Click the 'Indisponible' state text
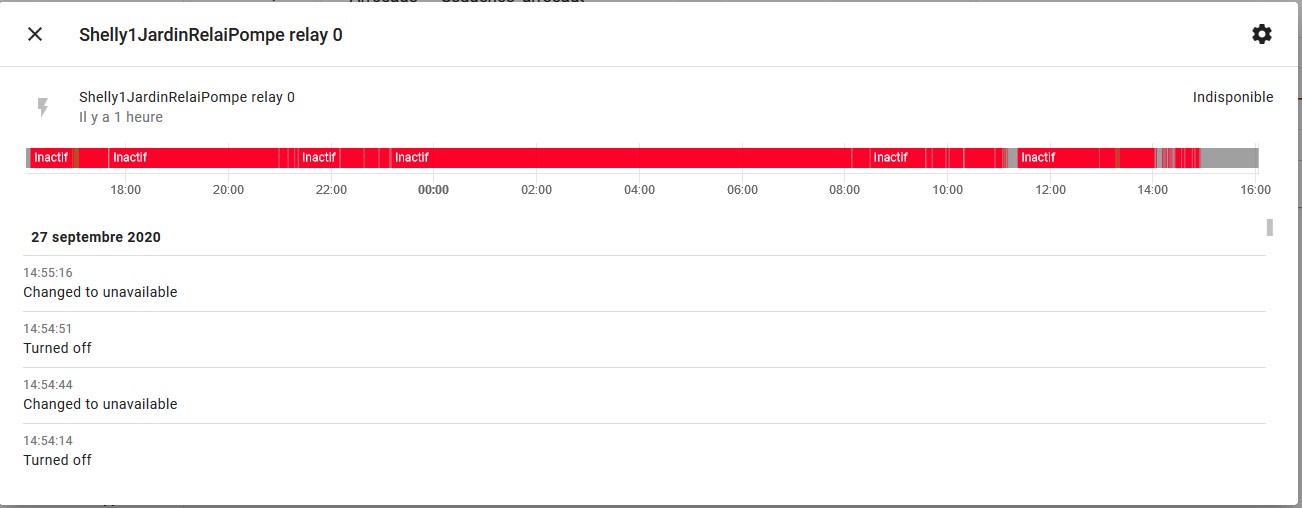 point(1233,97)
